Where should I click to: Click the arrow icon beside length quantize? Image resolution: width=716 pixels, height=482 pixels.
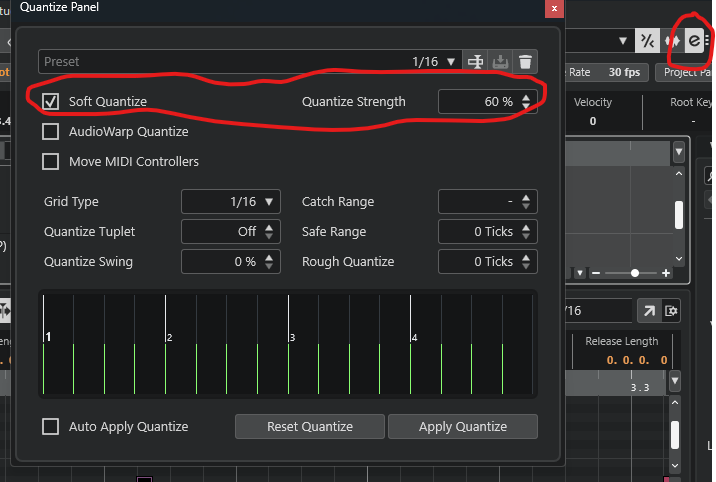(x=648, y=311)
